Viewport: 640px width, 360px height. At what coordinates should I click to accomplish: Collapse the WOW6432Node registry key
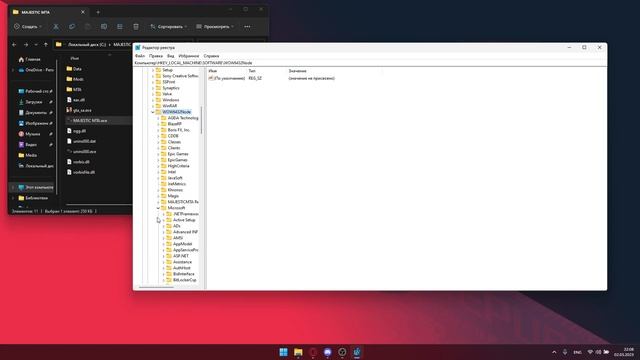pos(153,112)
